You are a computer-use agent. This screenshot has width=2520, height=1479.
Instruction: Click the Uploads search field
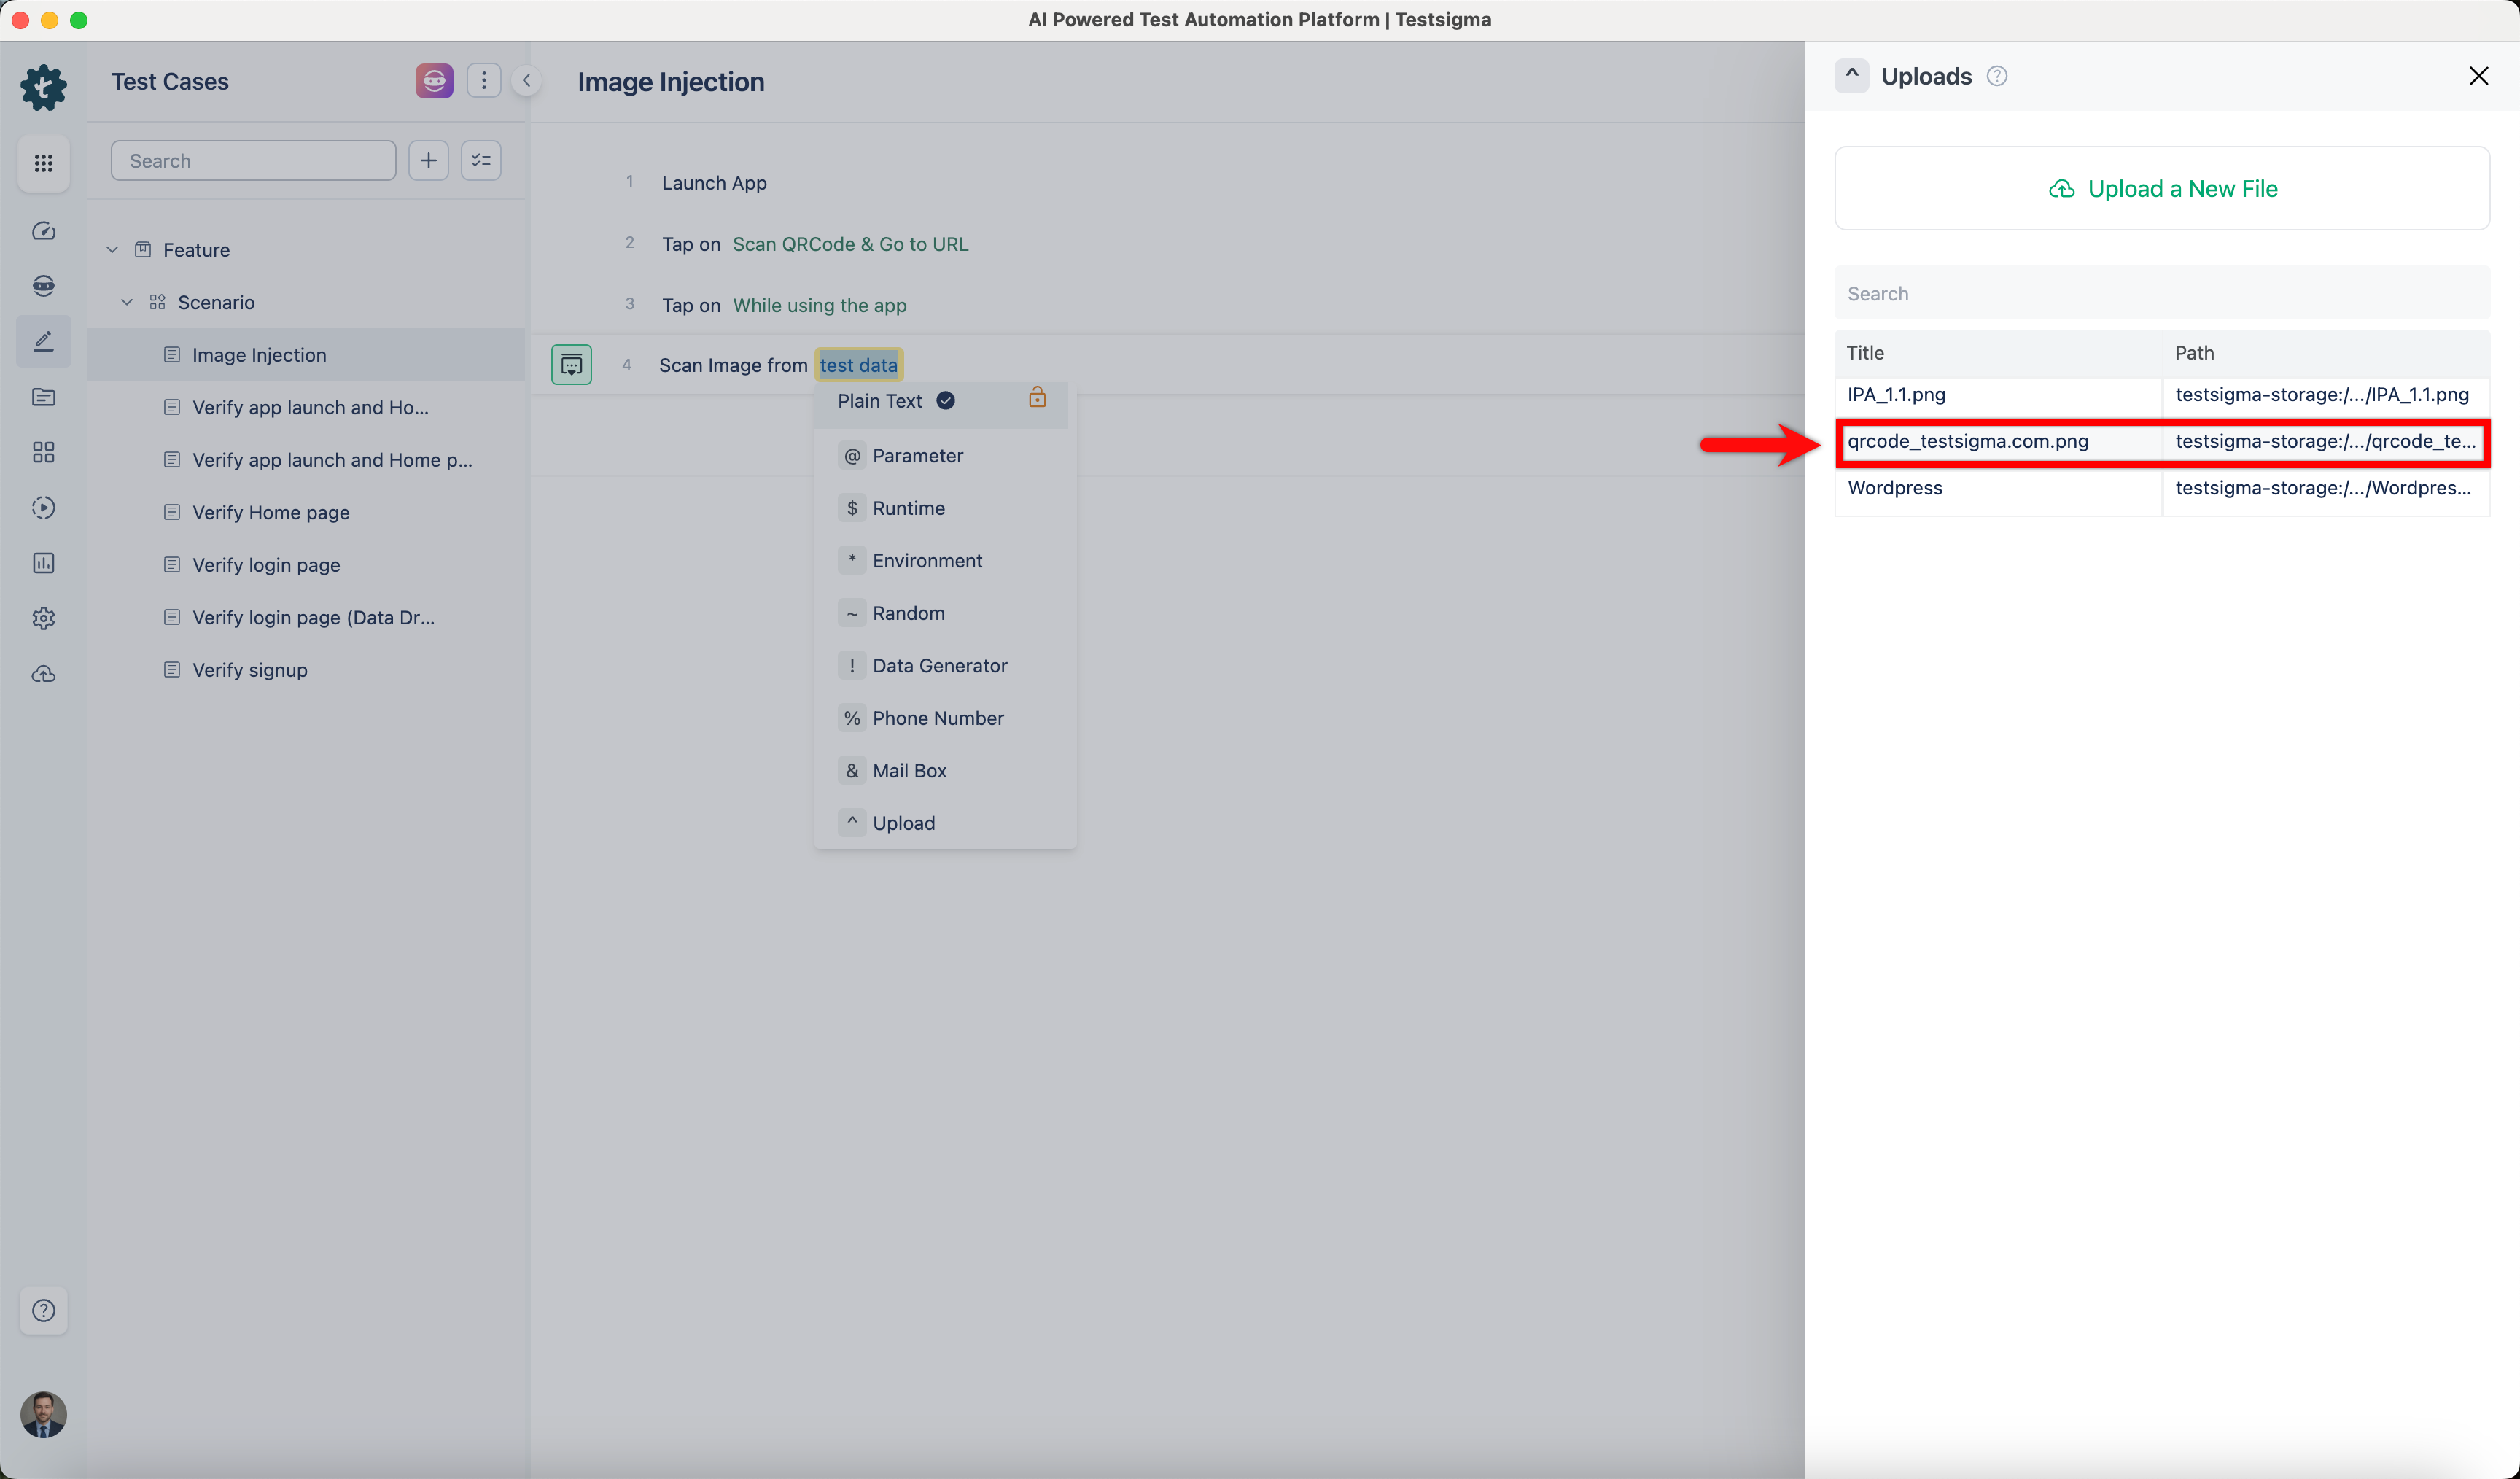click(2161, 294)
